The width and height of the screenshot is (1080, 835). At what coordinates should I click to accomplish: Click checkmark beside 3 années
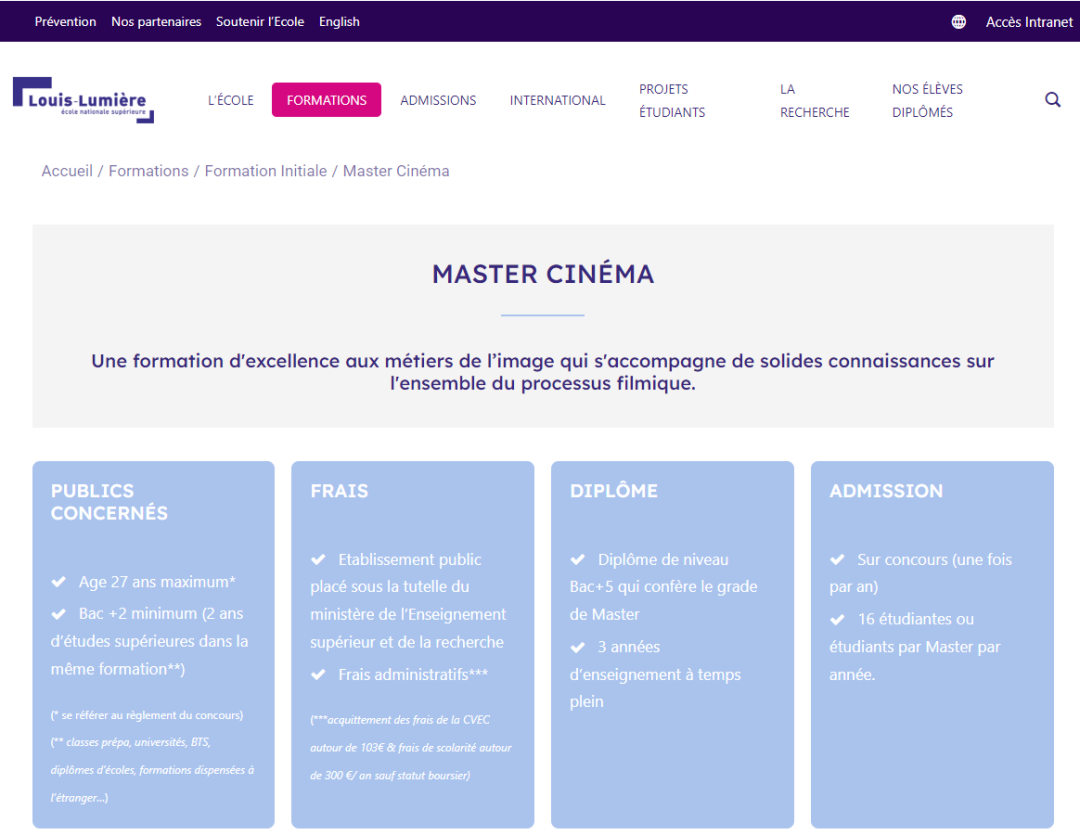click(578, 647)
